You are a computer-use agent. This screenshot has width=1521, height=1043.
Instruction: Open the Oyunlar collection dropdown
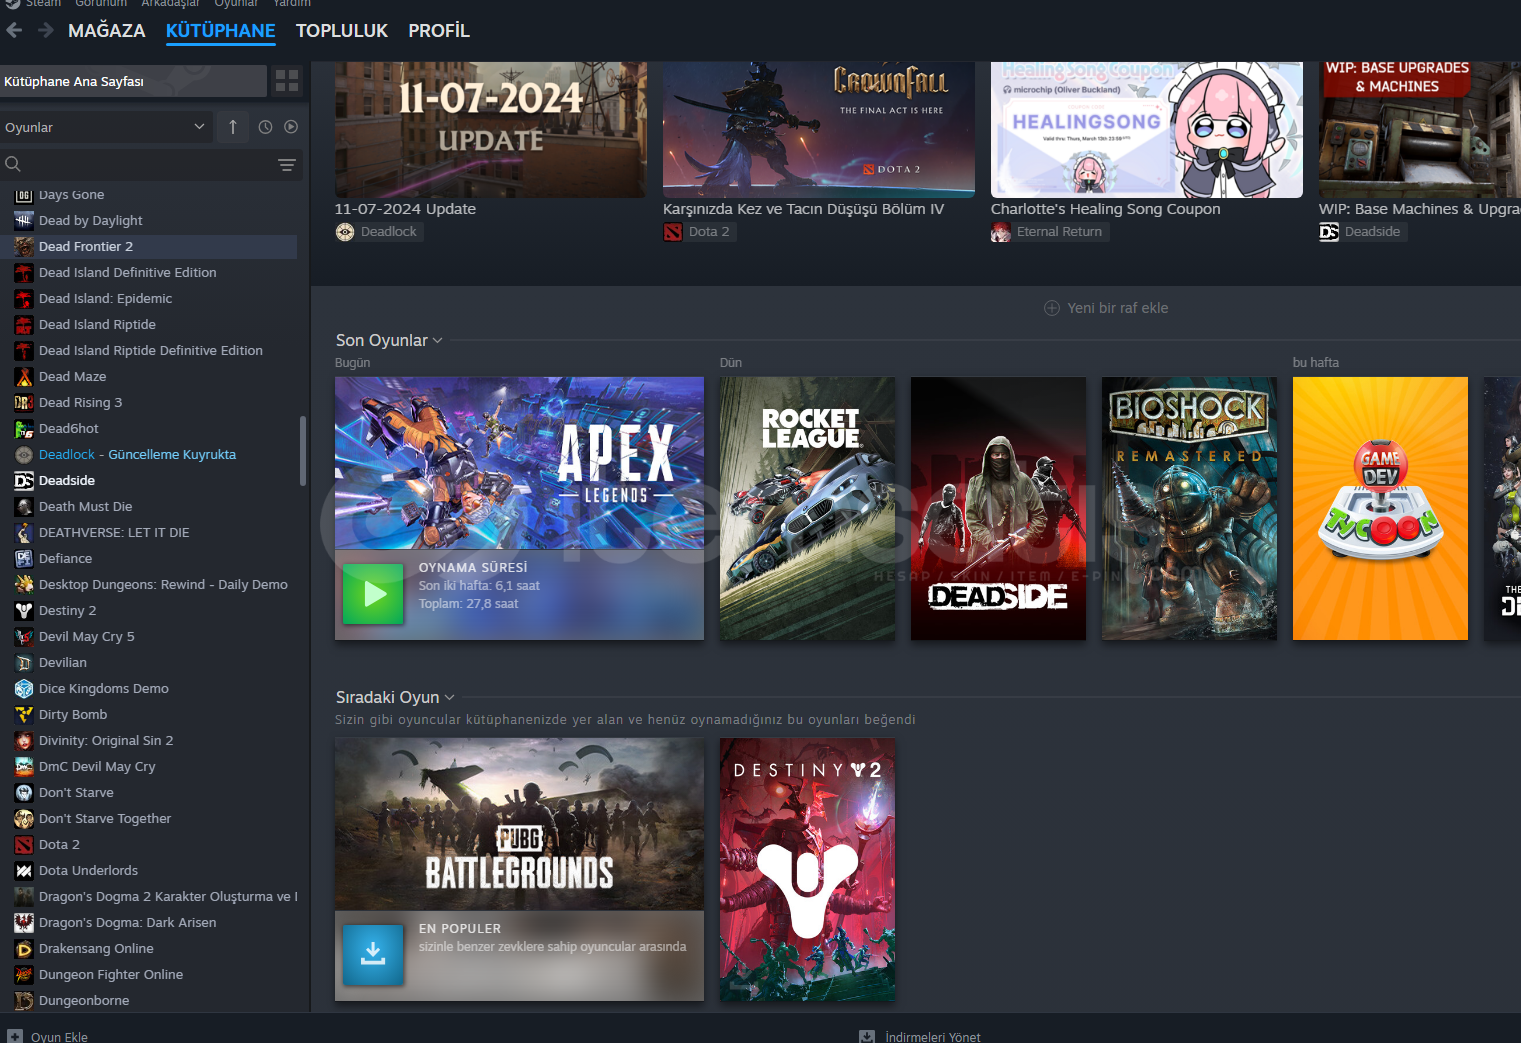pos(106,127)
